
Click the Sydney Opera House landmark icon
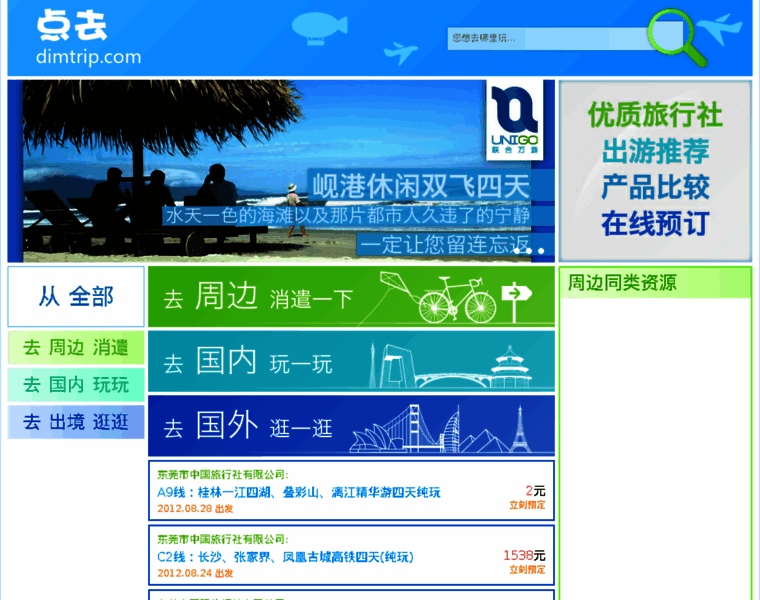click(376, 437)
